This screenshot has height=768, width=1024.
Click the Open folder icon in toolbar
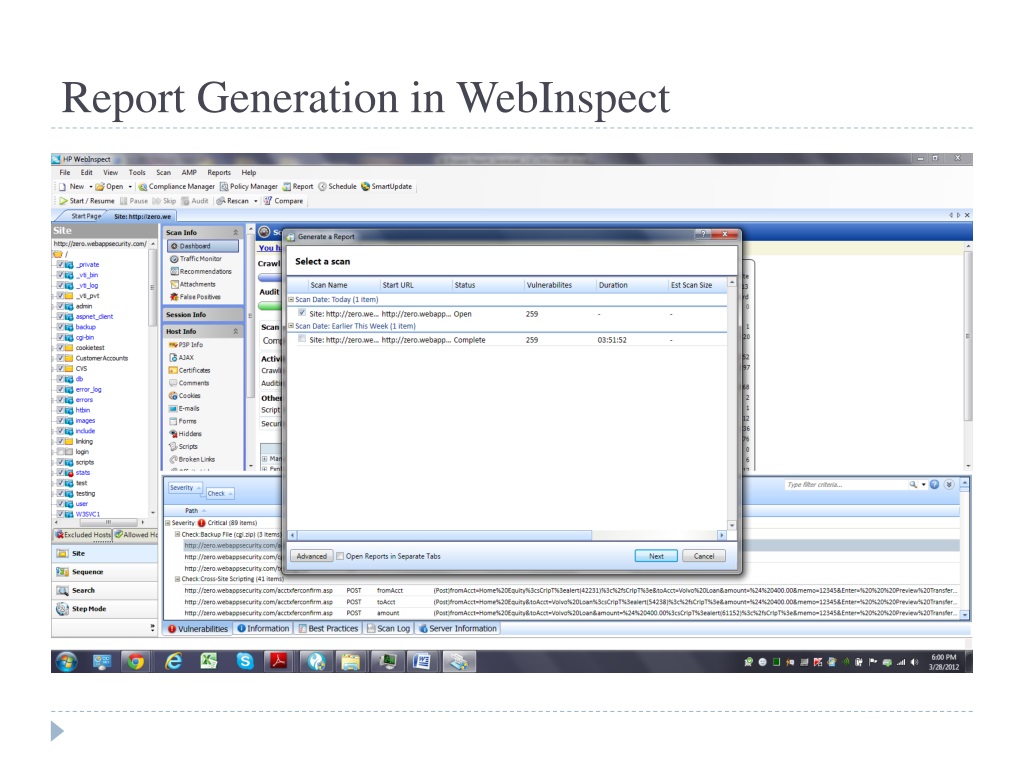click(x=100, y=187)
